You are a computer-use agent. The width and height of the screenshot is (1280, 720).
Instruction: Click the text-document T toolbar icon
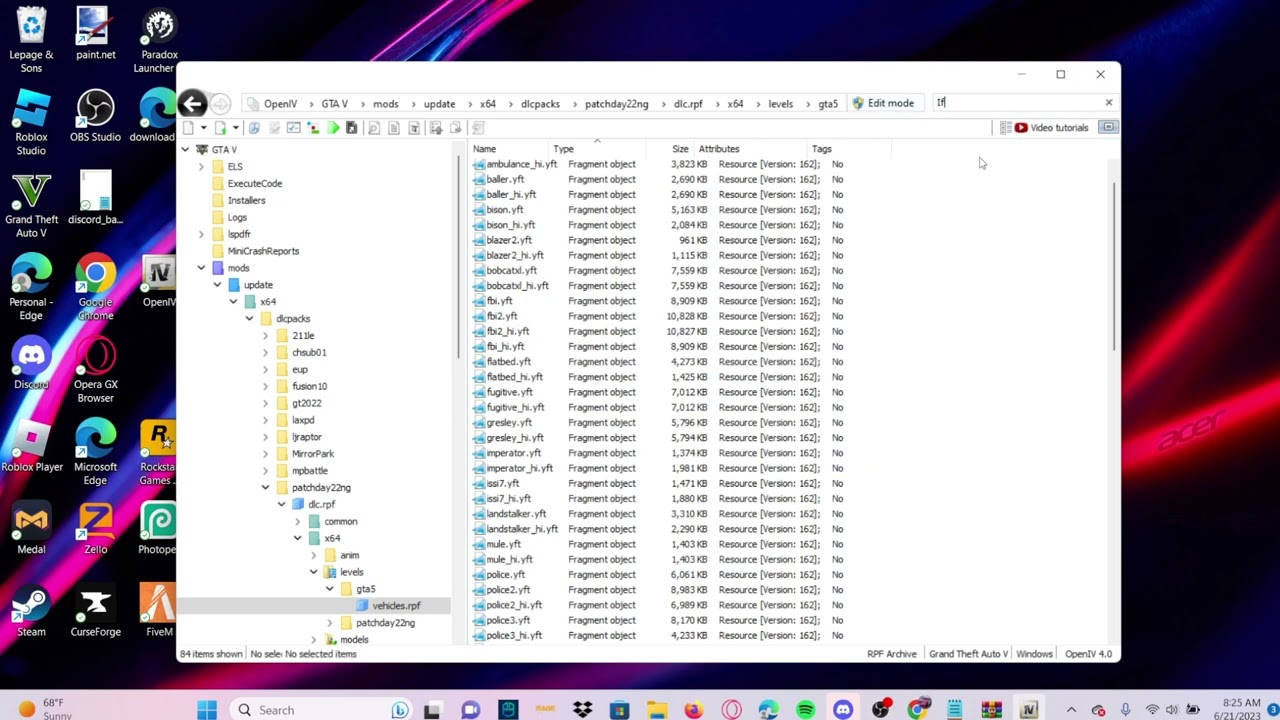click(414, 128)
